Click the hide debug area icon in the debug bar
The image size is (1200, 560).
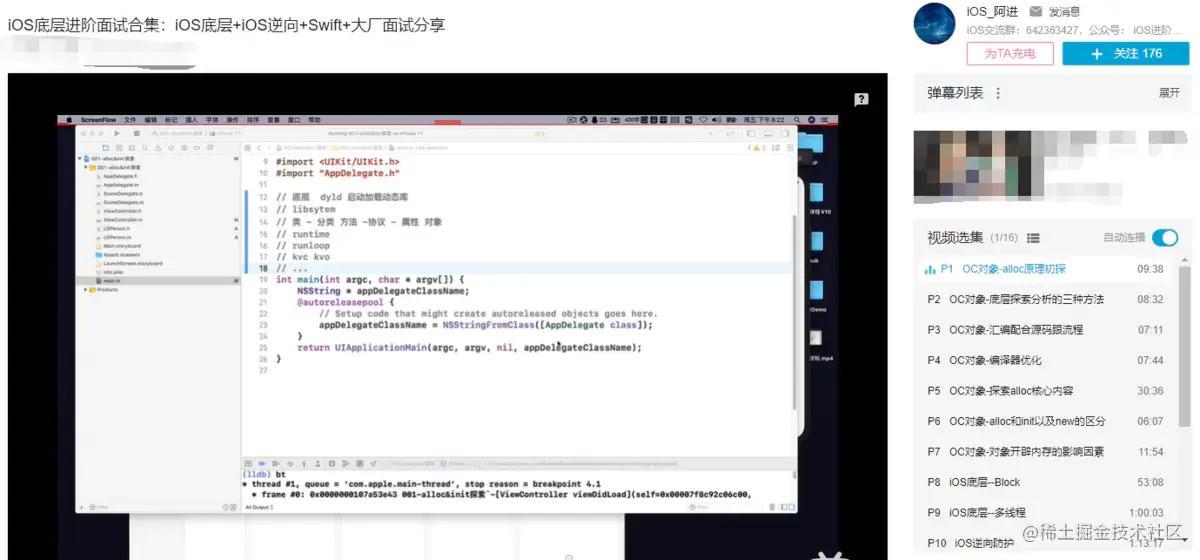point(249,464)
